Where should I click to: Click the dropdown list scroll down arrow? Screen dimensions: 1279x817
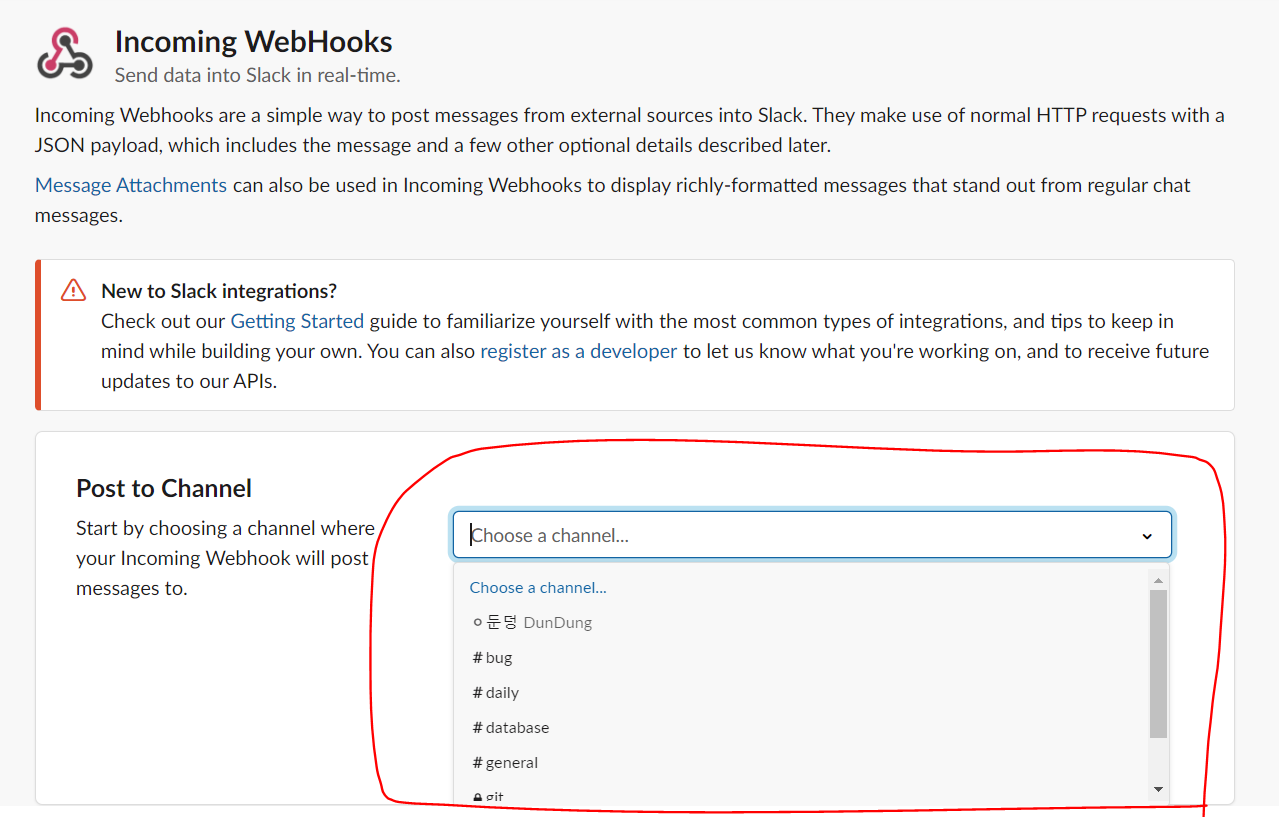[x=1158, y=789]
